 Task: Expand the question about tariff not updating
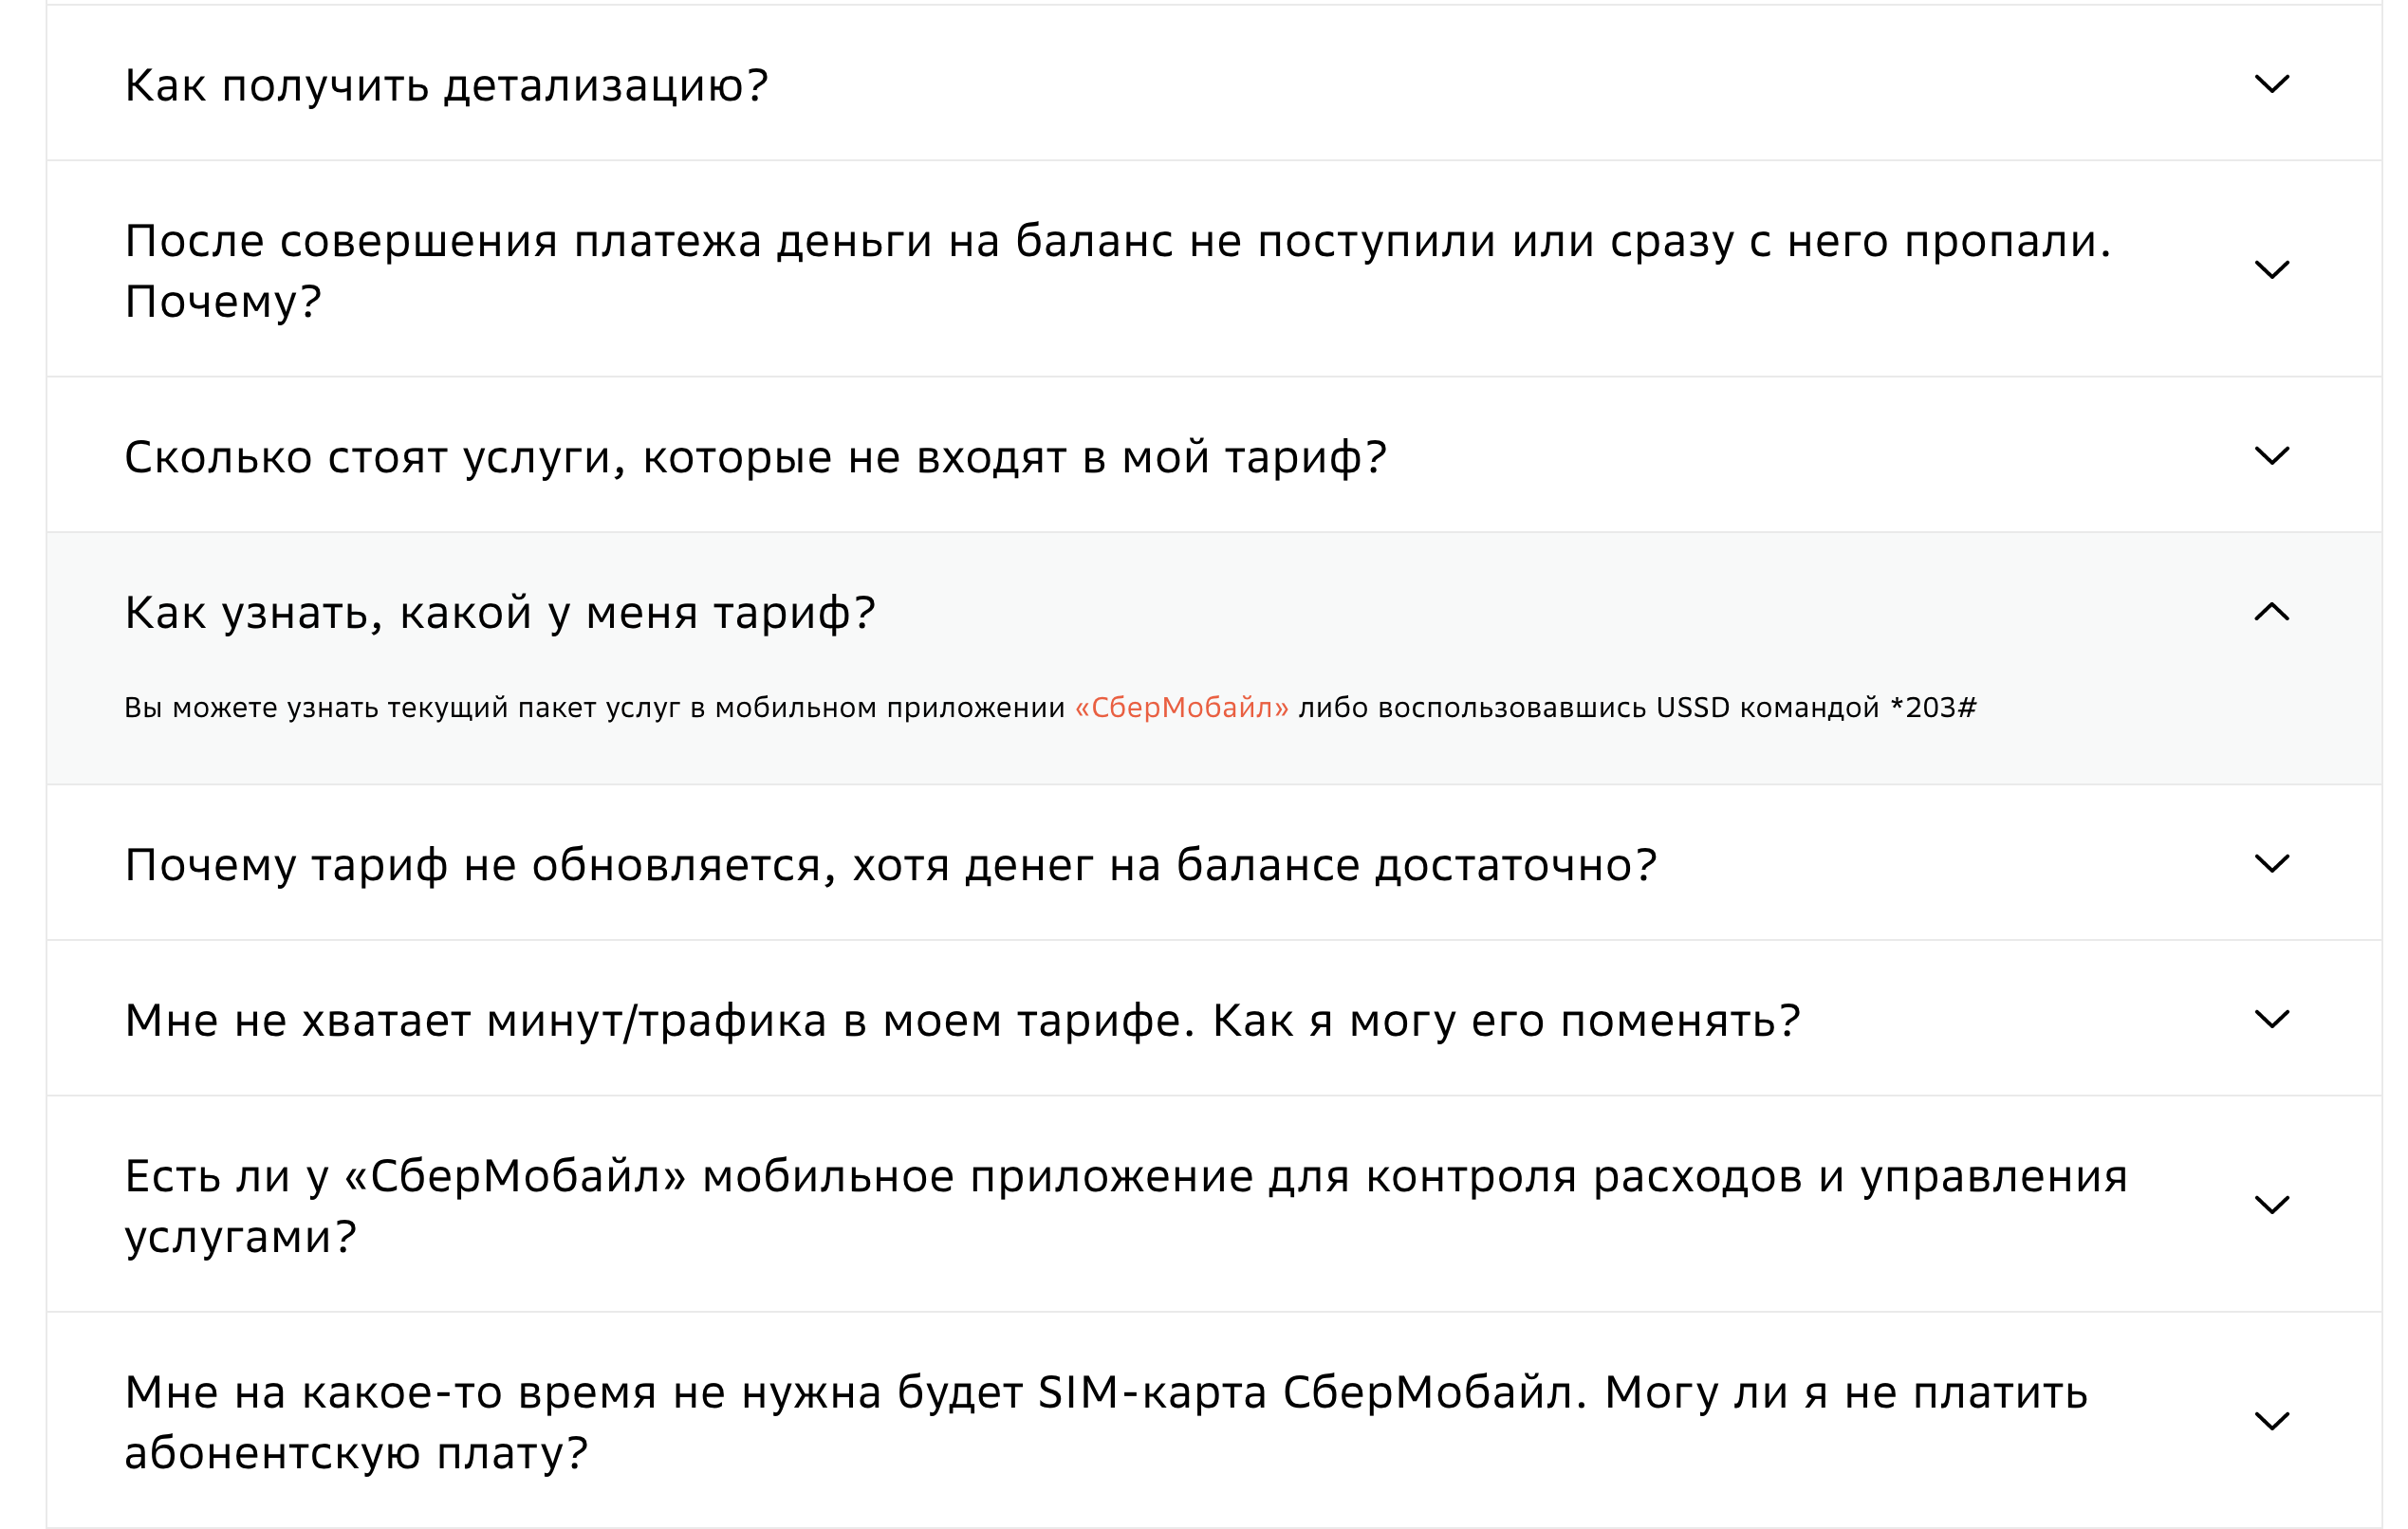click(x=890, y=864)
